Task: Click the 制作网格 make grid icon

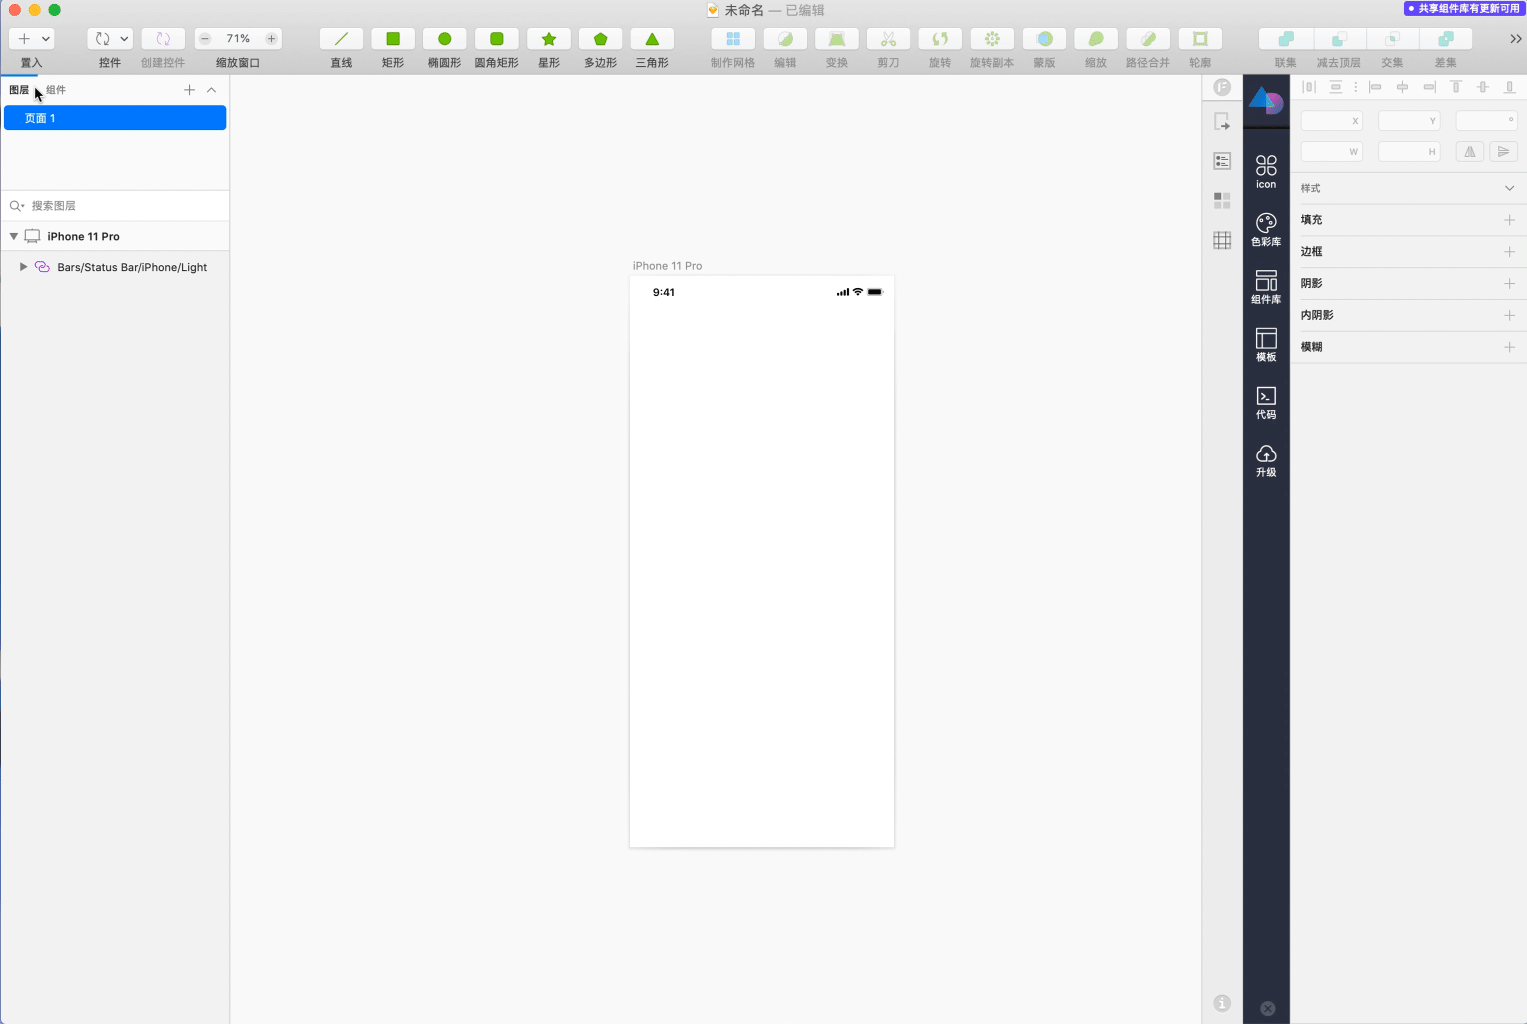Action: click(733, 39)
